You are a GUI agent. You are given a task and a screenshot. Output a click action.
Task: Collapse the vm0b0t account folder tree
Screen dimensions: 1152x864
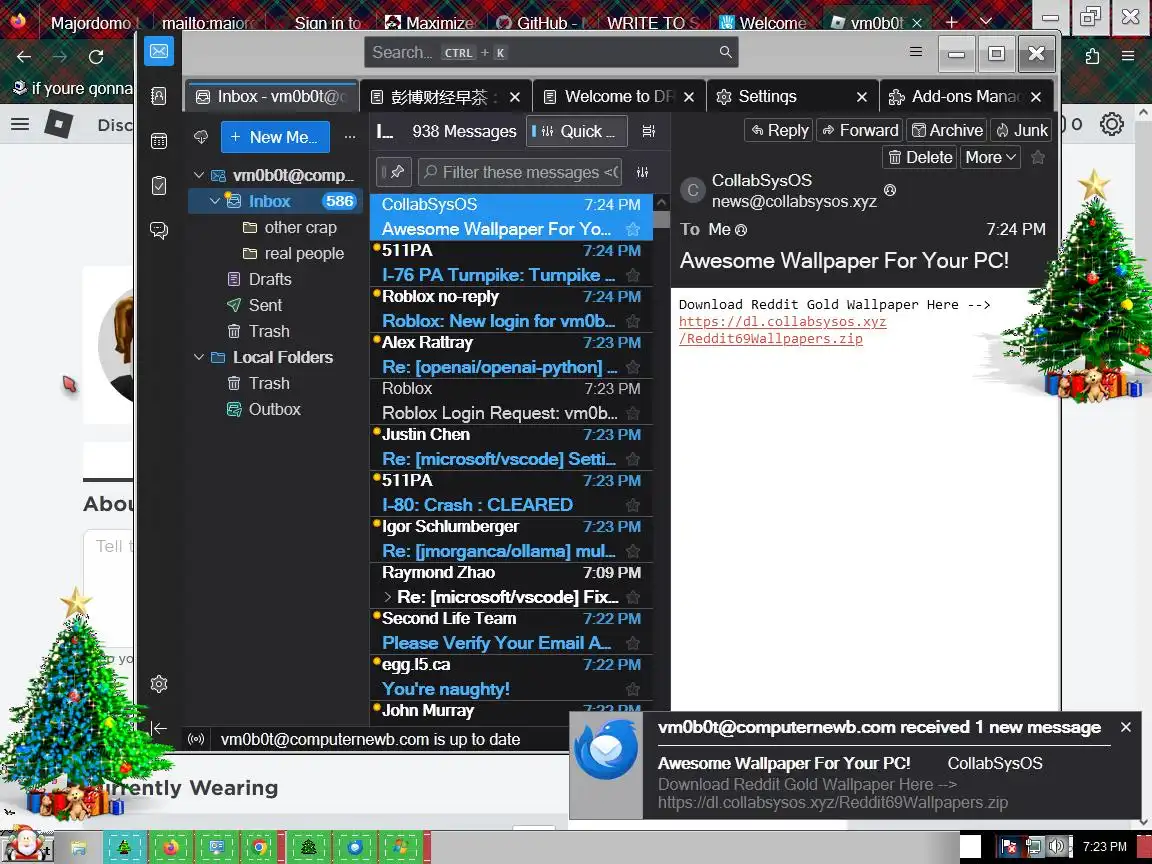pyautogui.click(x=198, y=176)
